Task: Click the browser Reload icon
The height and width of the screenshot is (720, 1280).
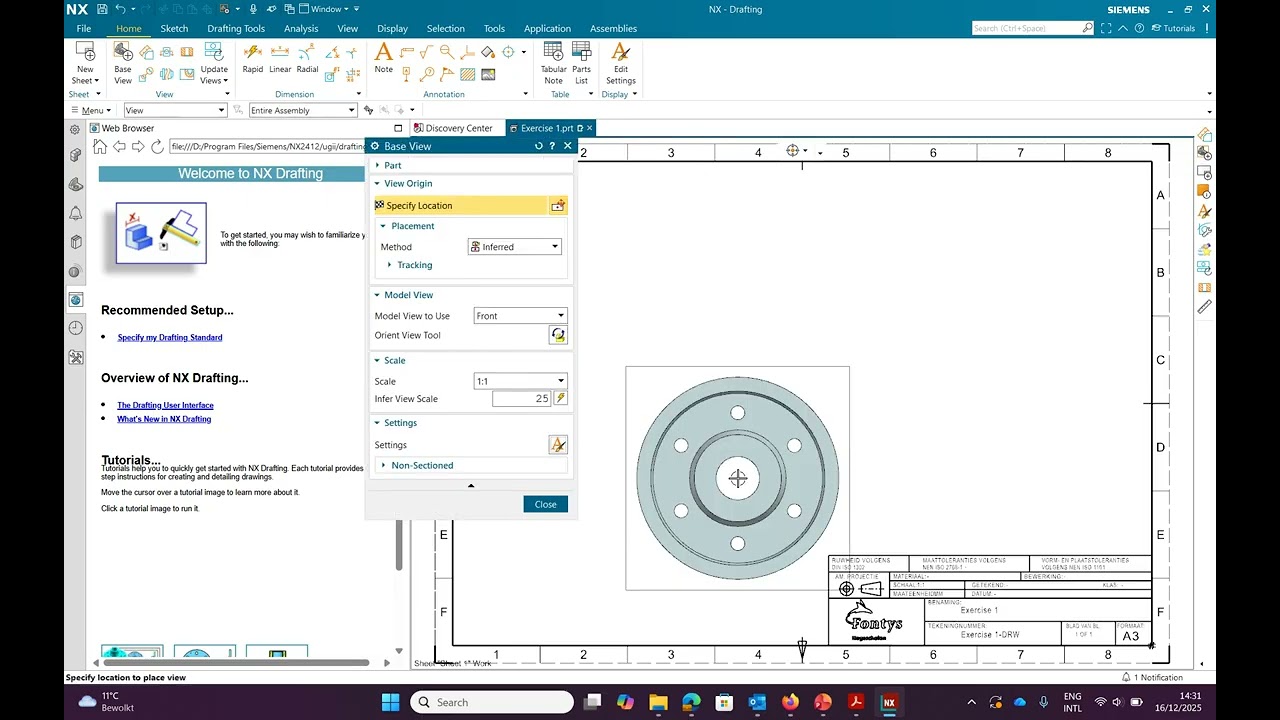Action: [x=157, y=146]
